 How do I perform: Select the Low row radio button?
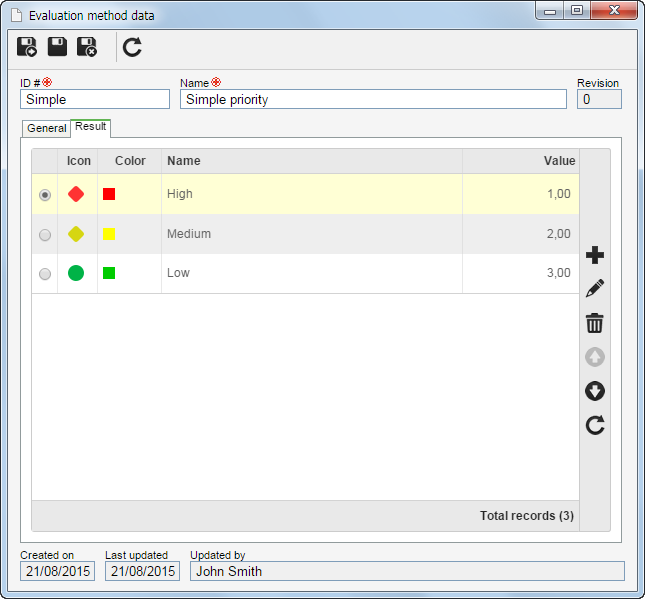coord(45,274)
